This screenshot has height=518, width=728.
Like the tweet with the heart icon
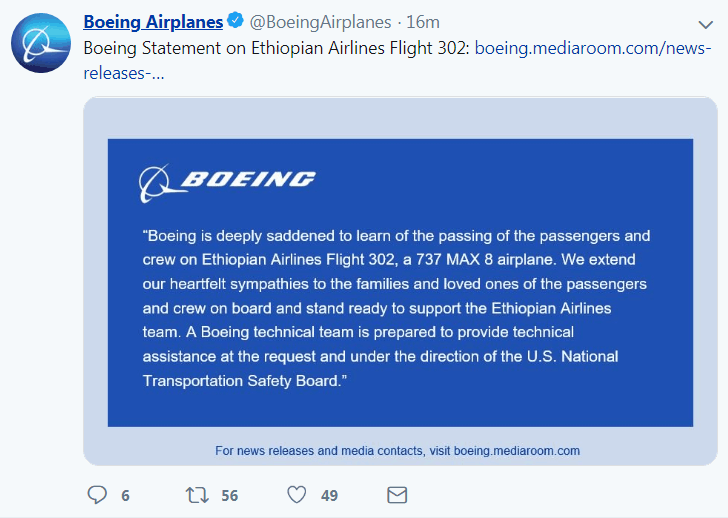[x=296, y=495]
